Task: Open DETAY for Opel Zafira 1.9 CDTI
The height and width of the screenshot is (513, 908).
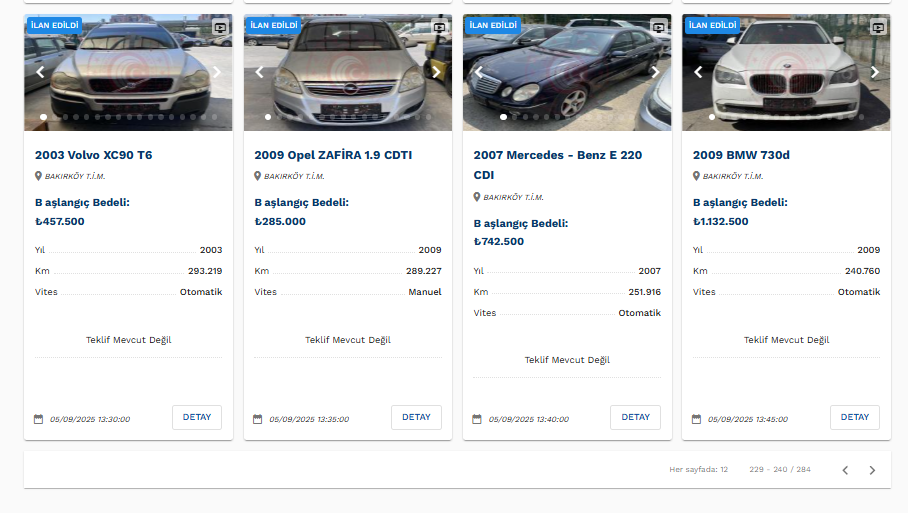Action: [x=416, y=417]
